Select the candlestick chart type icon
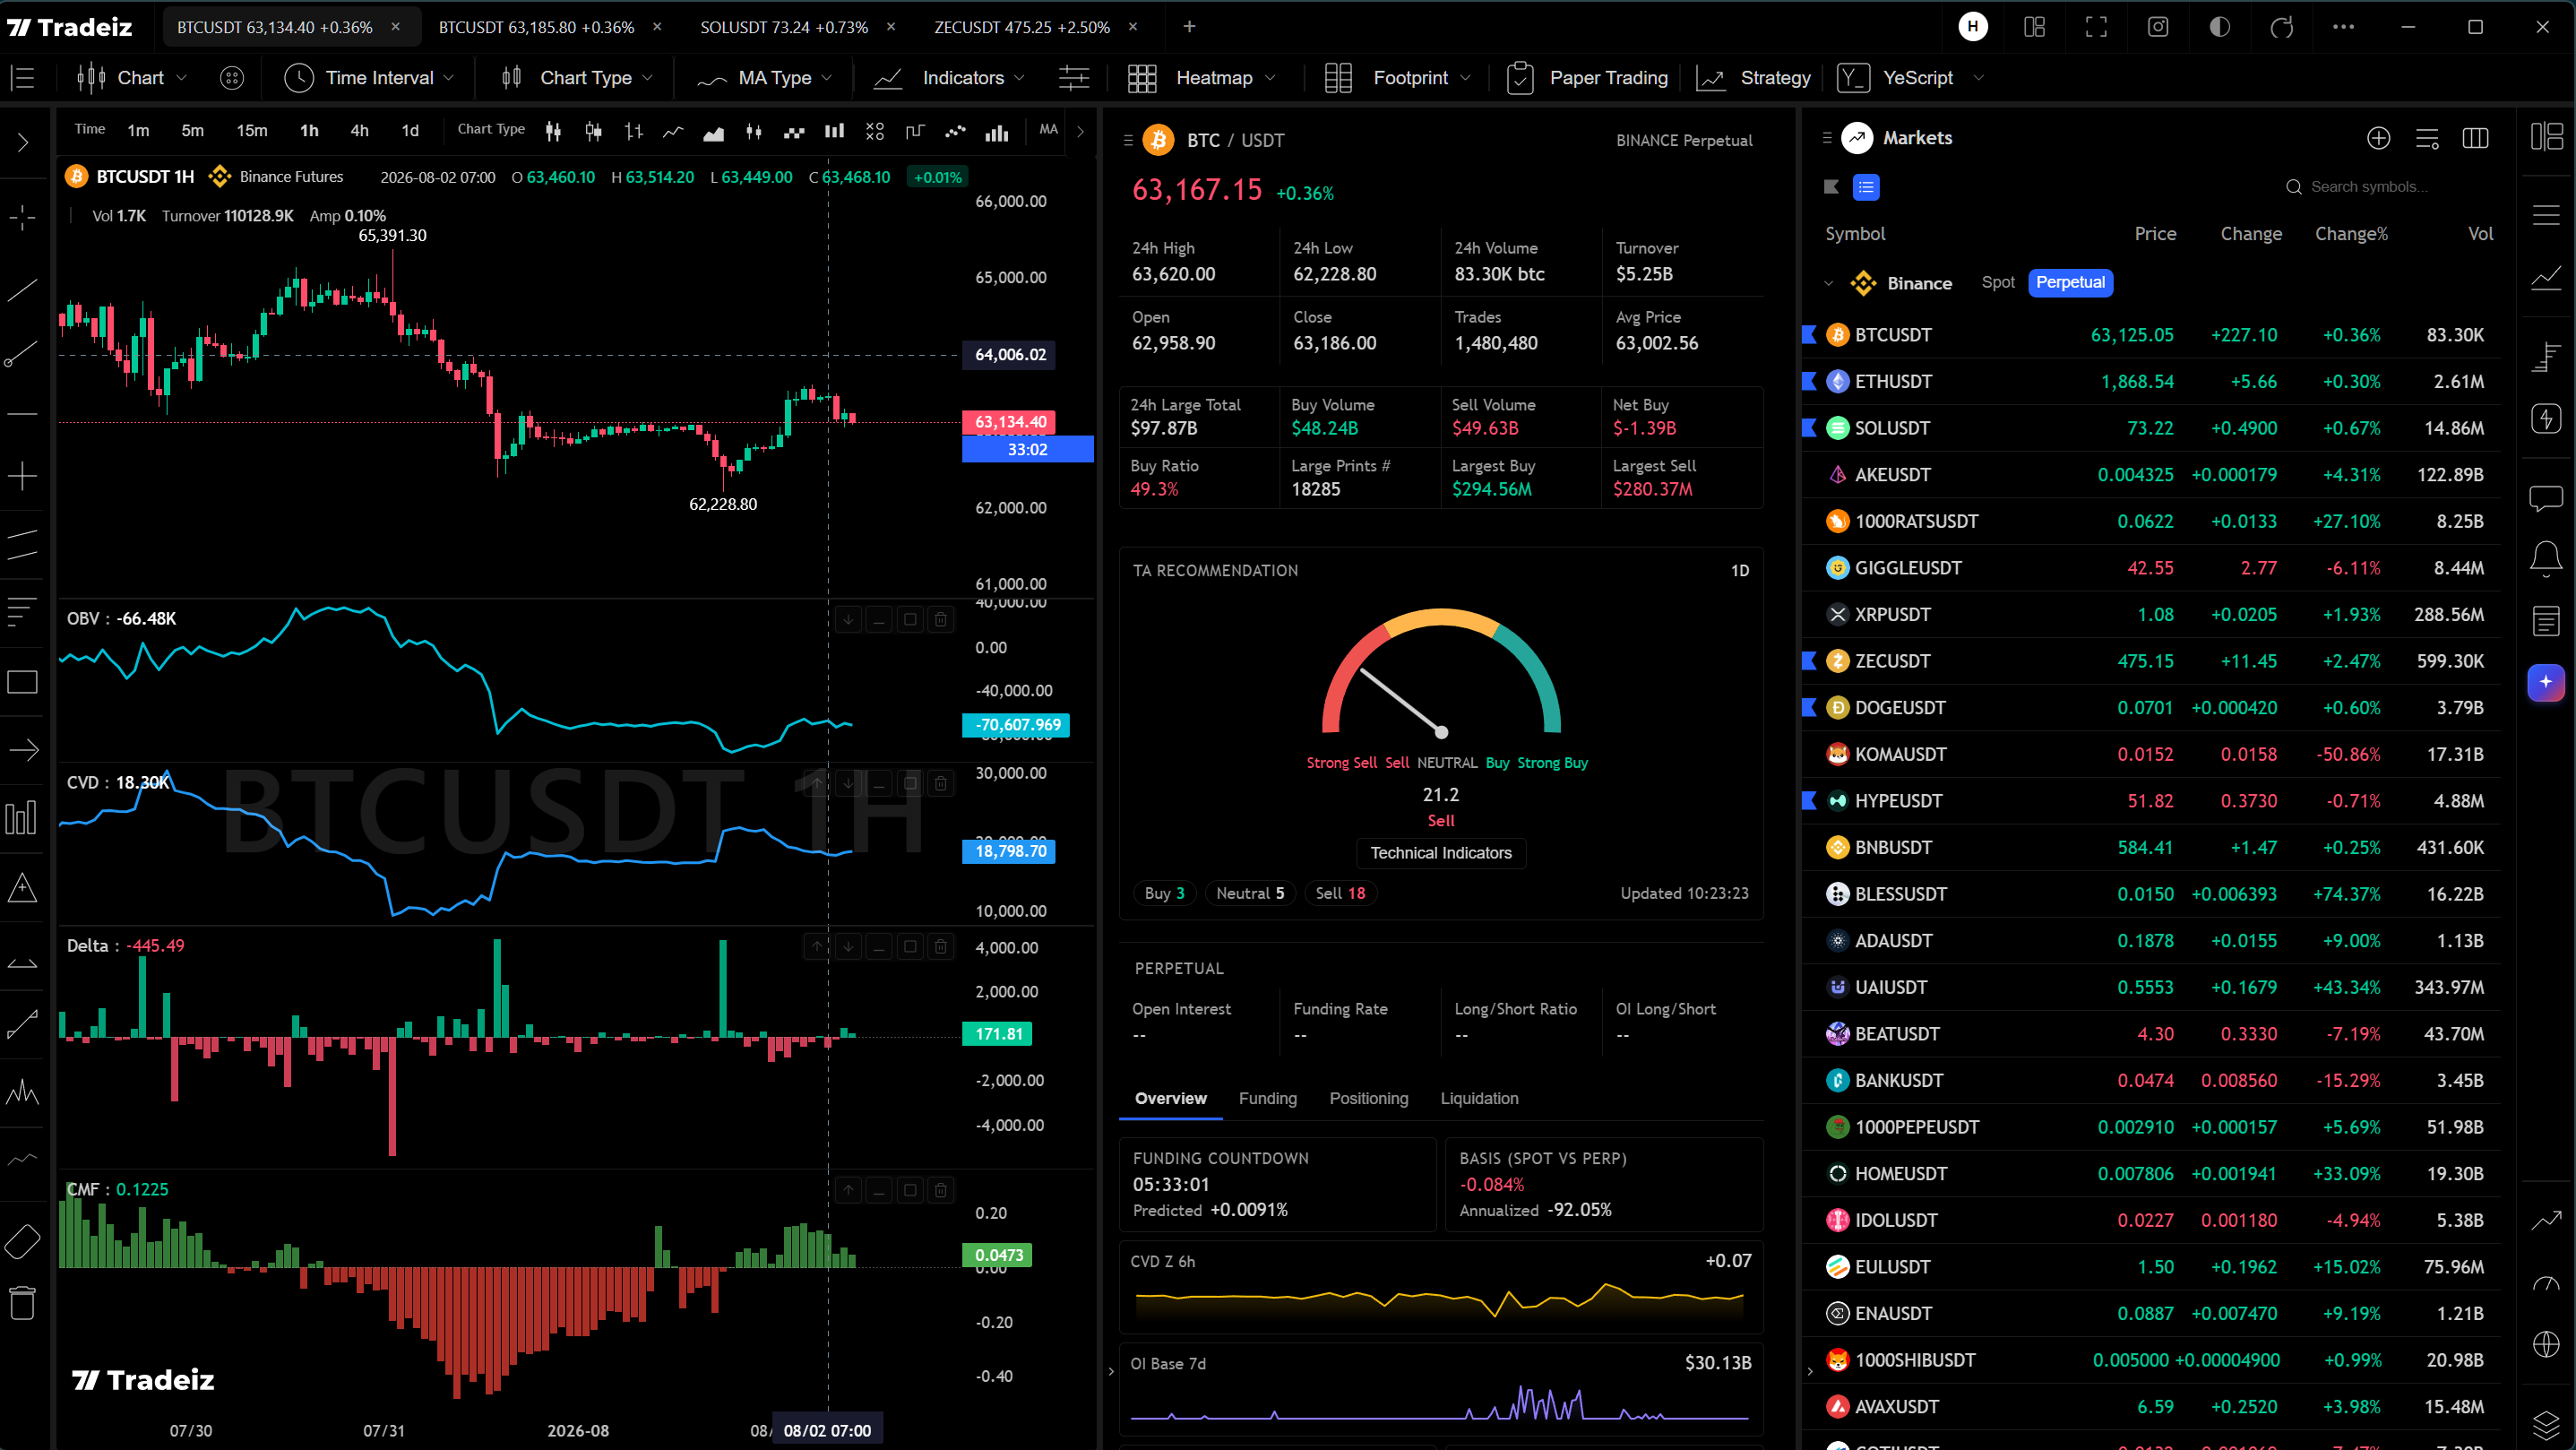This screenshot has width=2576, height=1450. point(553,131)
